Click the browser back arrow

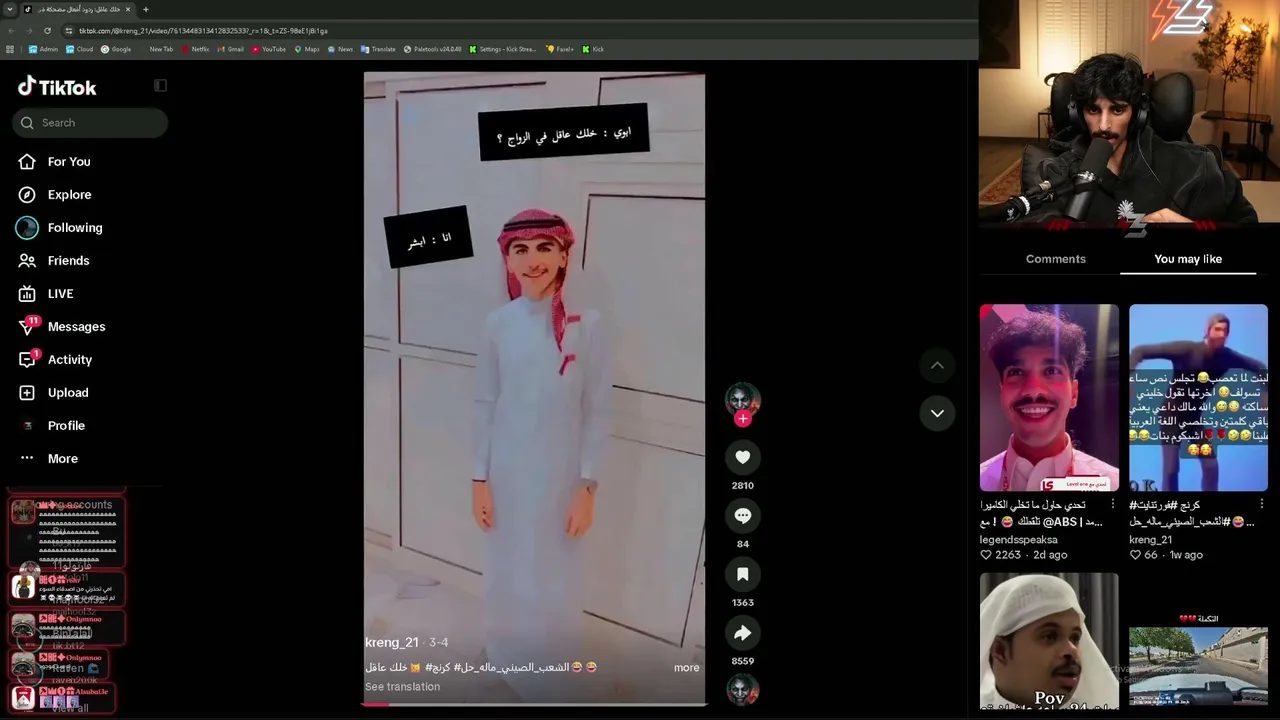tap(11, 31)
